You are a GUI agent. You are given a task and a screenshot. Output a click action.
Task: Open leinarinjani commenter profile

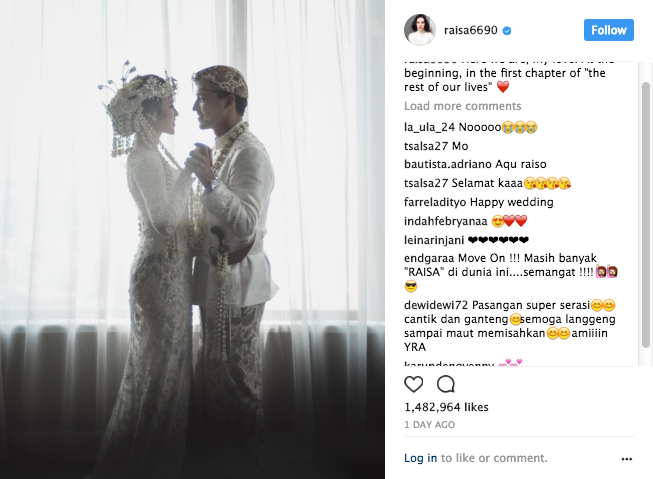tap(434, 240)
